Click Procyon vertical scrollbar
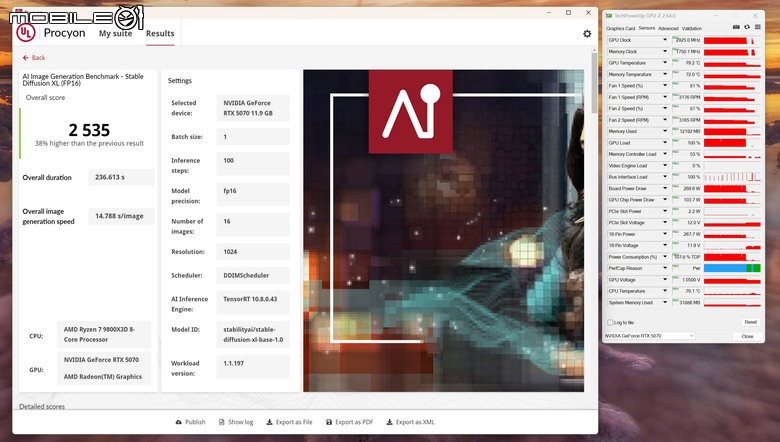The image size is (780, 442). [594, 82]
